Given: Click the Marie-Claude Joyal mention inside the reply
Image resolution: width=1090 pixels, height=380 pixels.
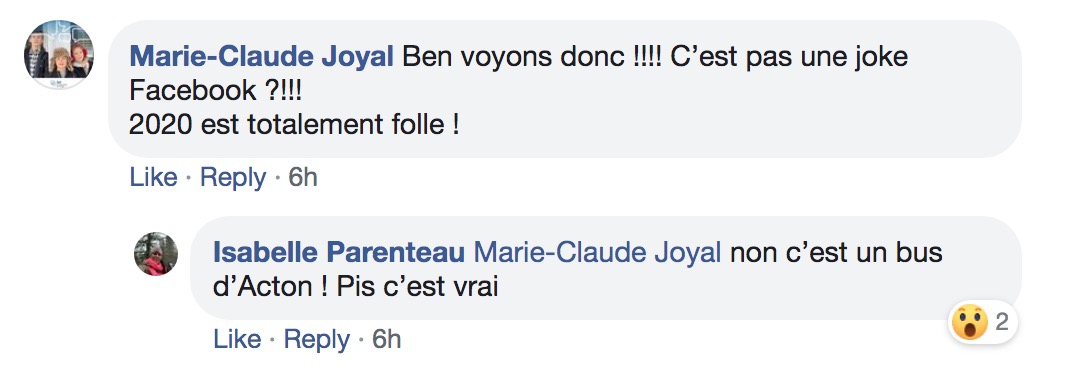Looking at the screenshot, I should pos(597,252).
